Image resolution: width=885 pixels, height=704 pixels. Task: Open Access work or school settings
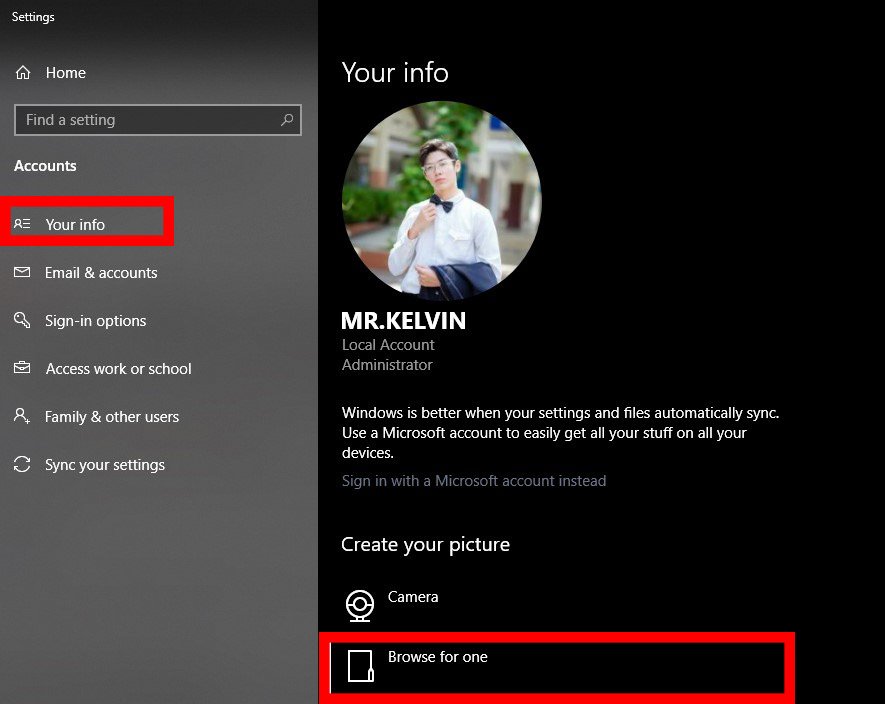[118, 369]
